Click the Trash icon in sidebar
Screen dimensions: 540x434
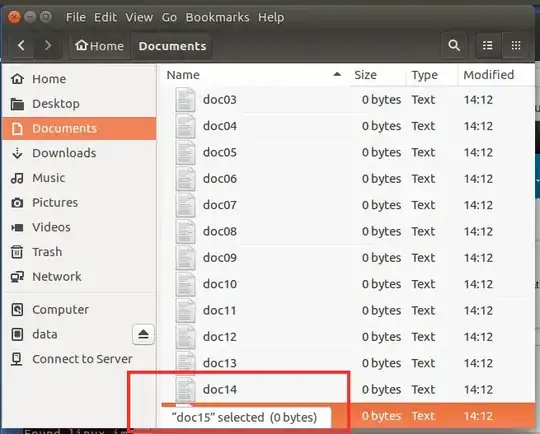(17, 252)
